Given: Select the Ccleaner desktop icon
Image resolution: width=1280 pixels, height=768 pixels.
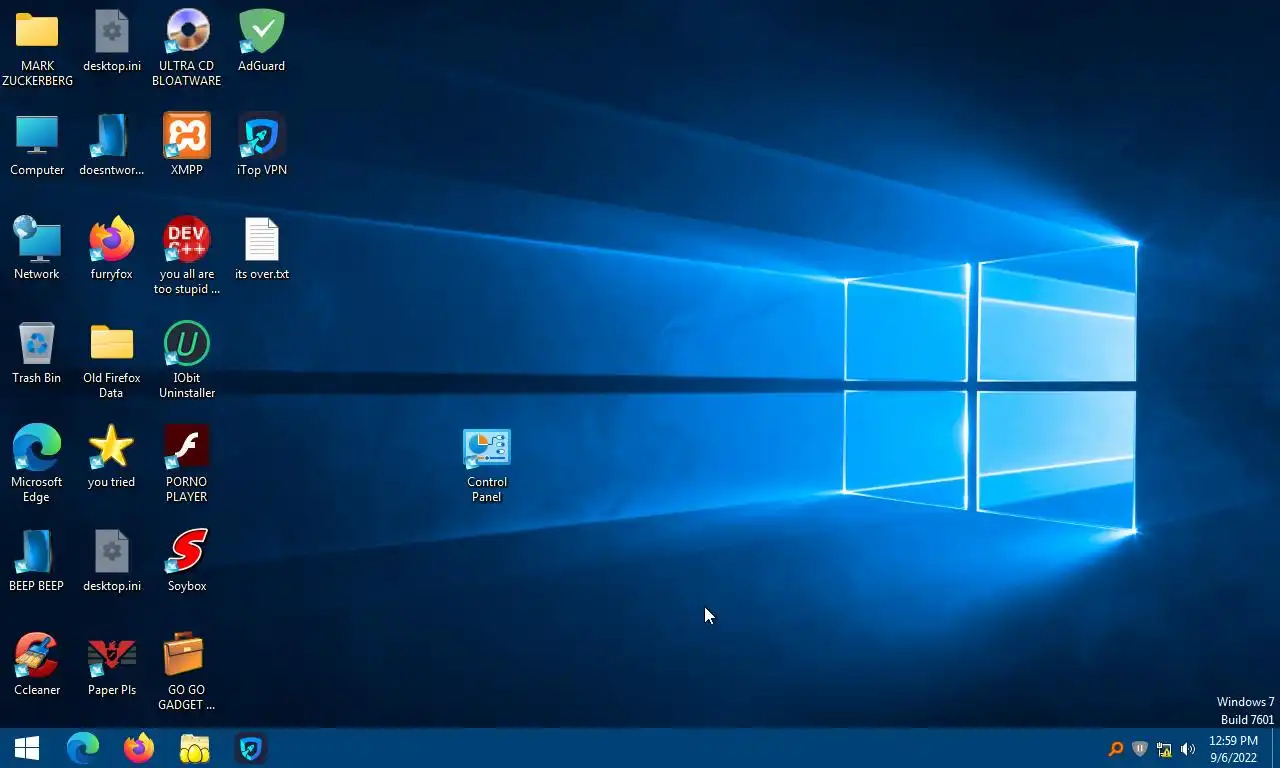Looking at the screenshot, I should pyautogui.click(x=37, y=656).
